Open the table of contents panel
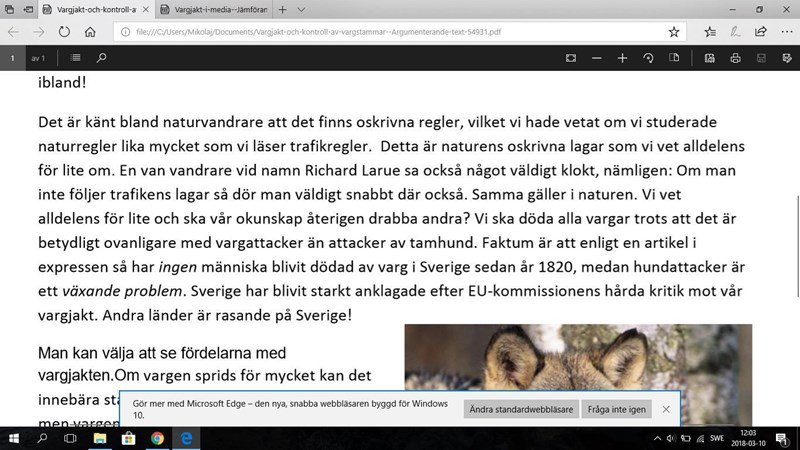 pos(76,58)
